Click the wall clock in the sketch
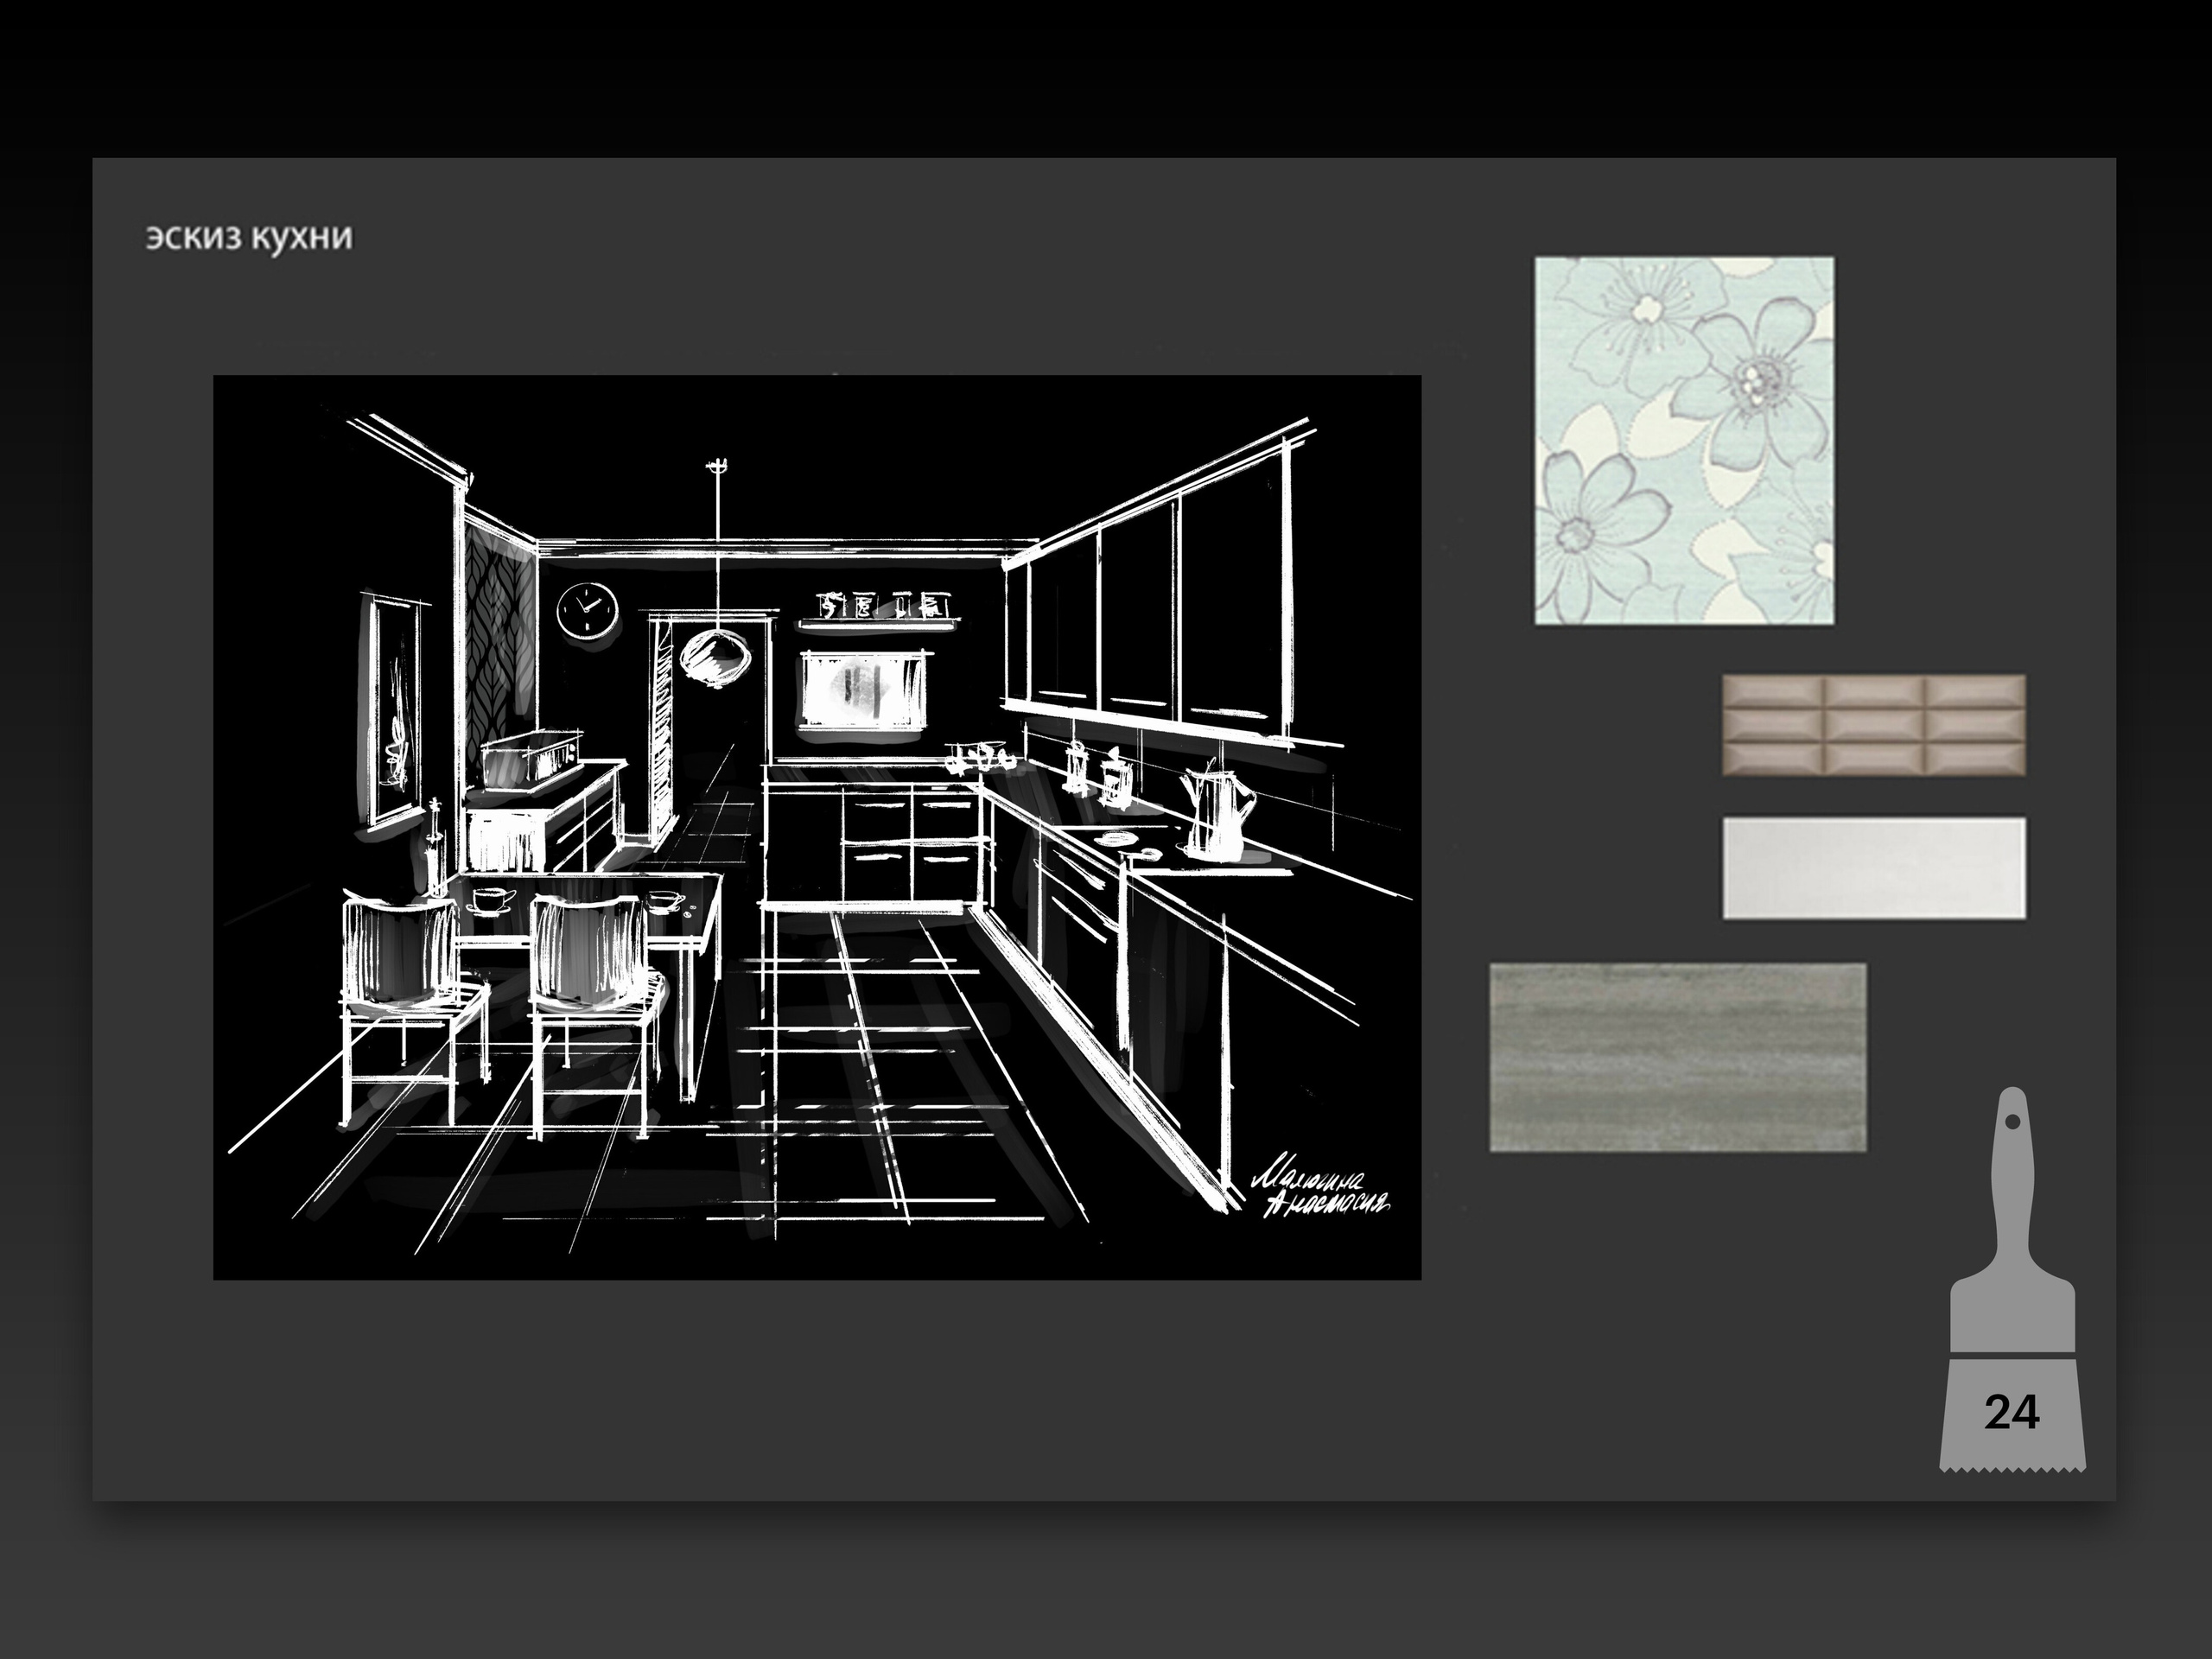This screenshot has height=1659, width=2212. [x=587, y=609]
